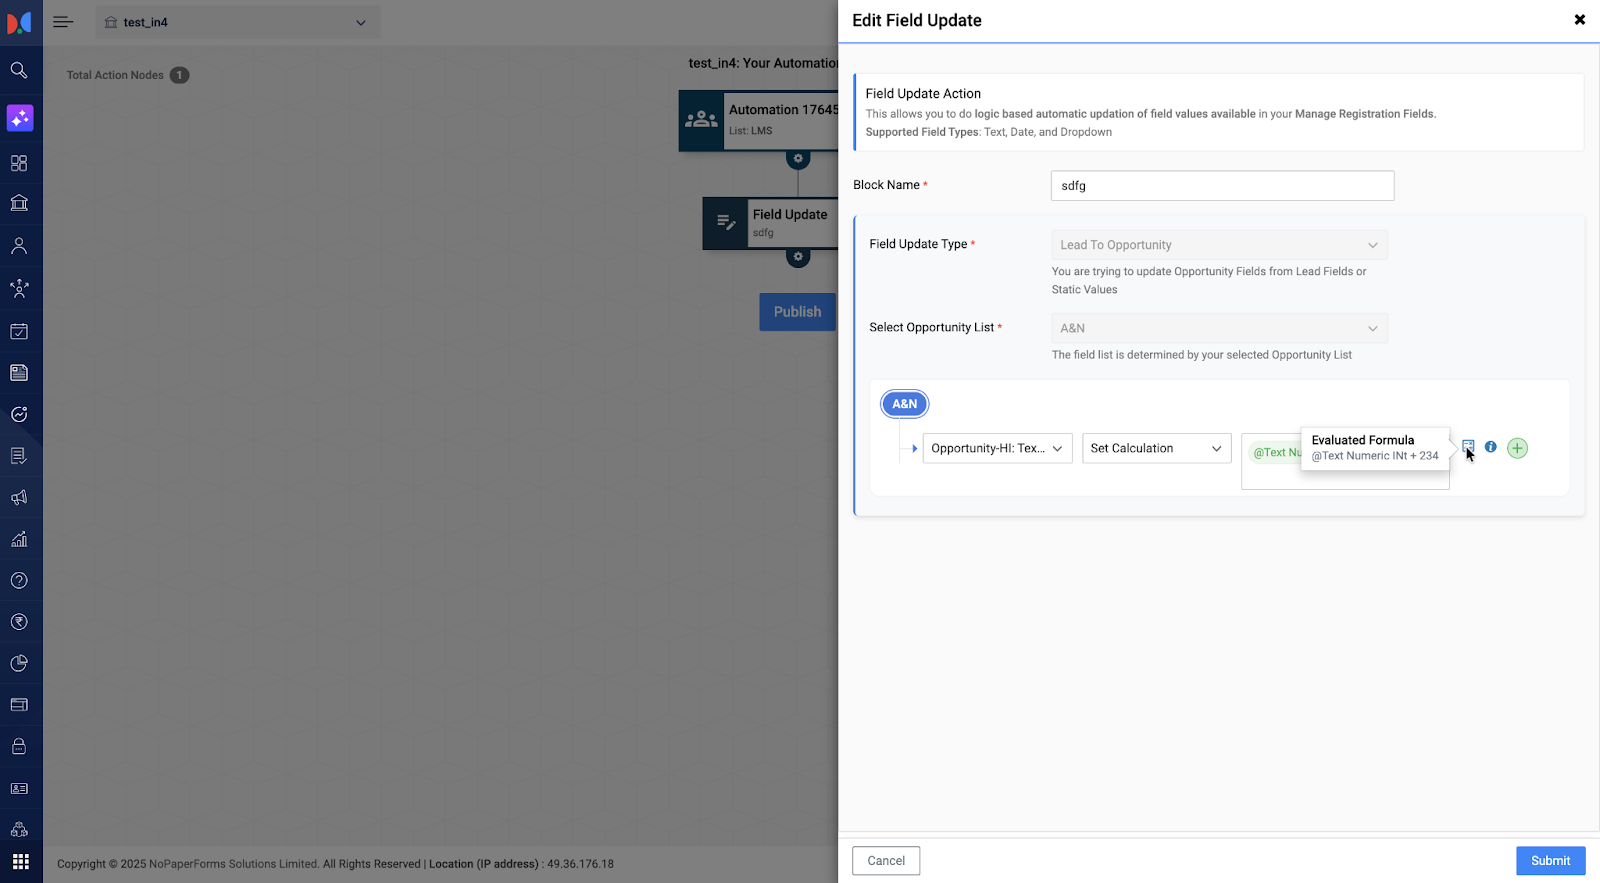Image resolution: width=1600 pixels, height=883 pixels.
Task: Click the Cancel button
Action: [x=886, y=860]
